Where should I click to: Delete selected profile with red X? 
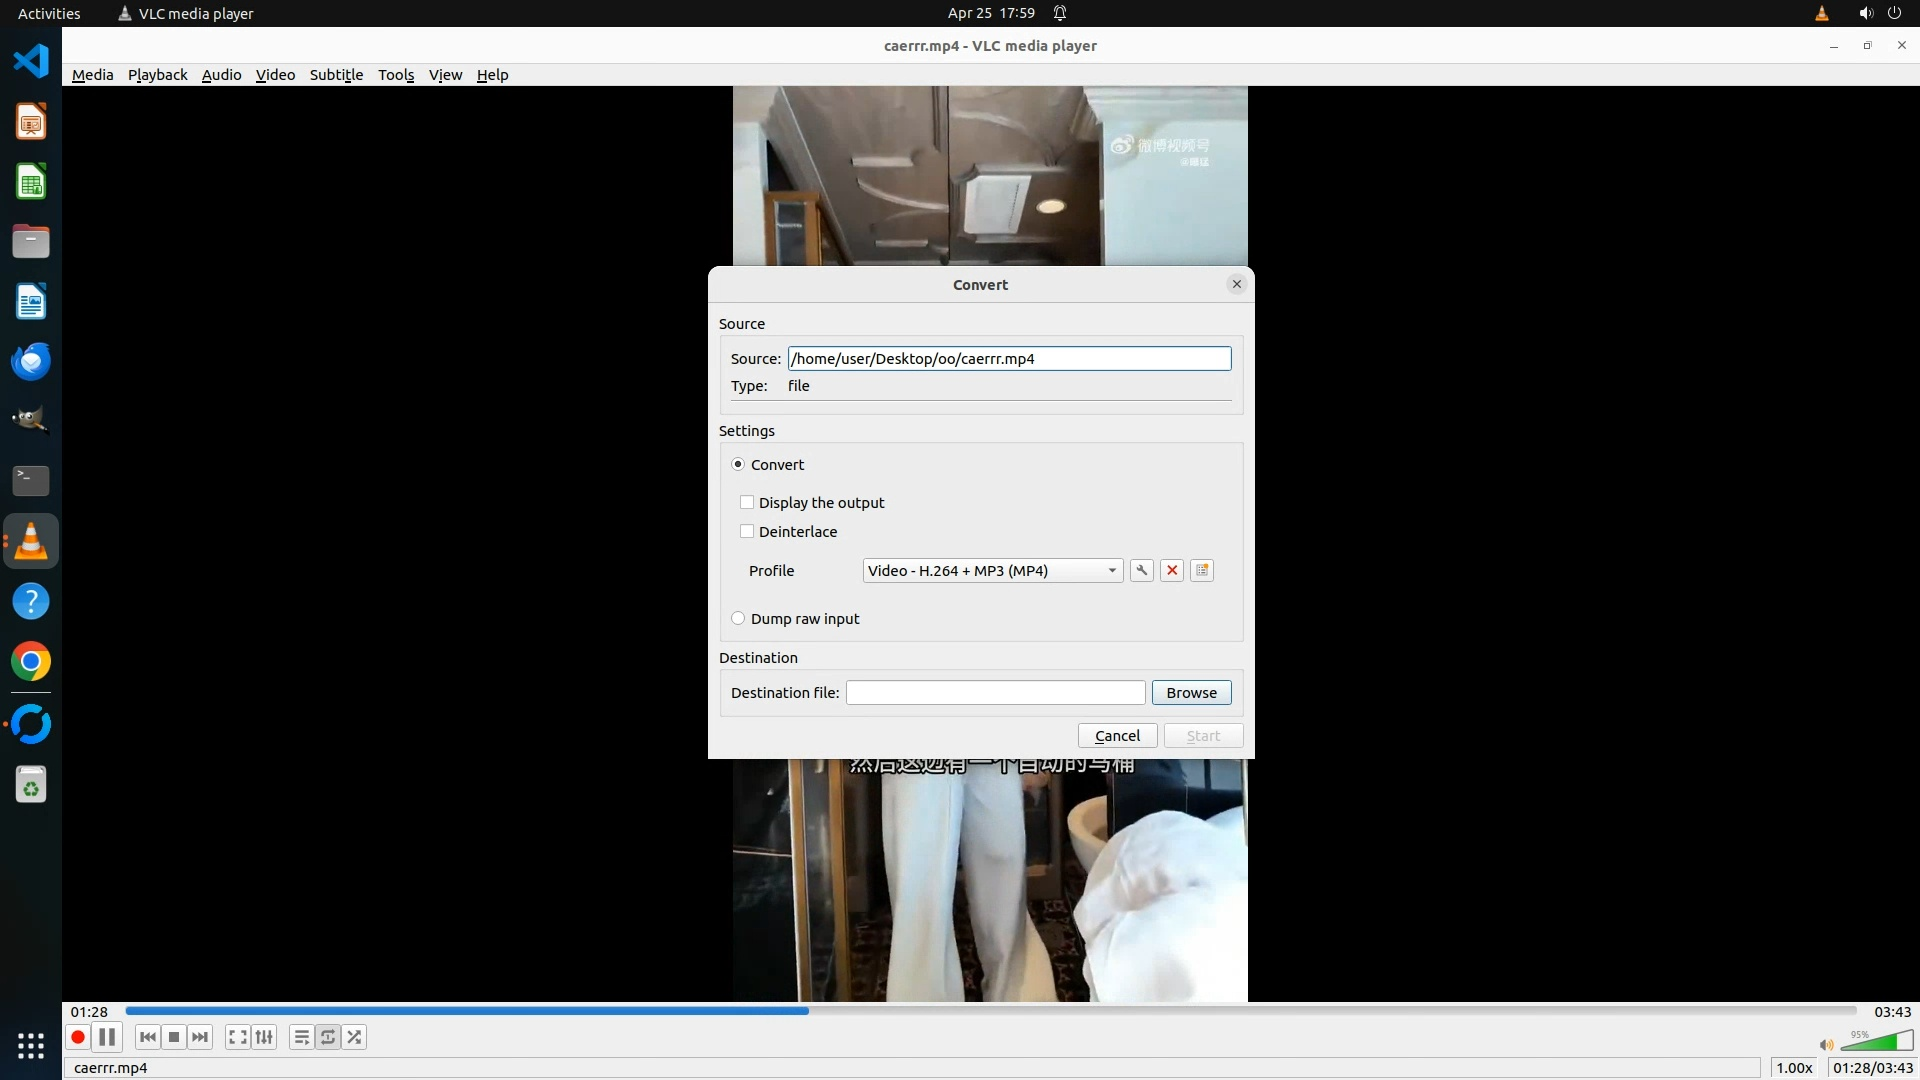click(x=1172, y=570)
